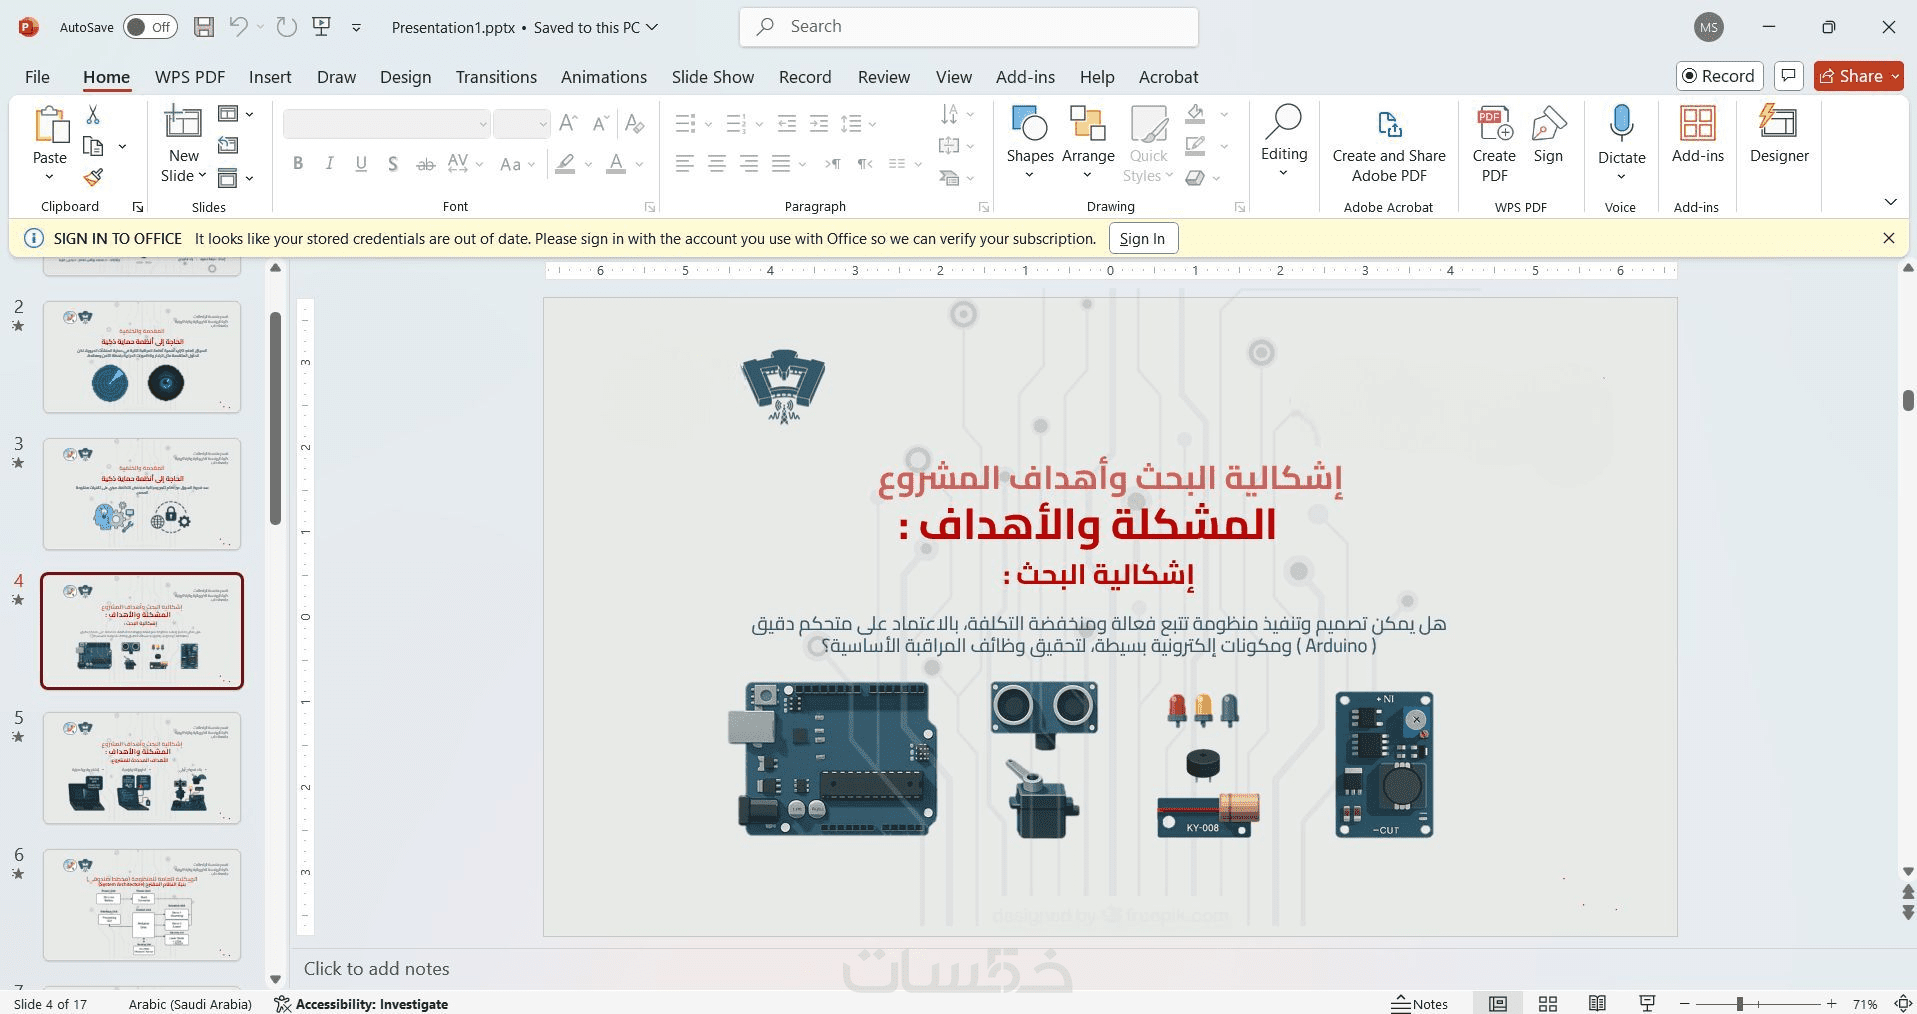This screenshot has width=1917, height=1014.
Task: Click Accessibility: Investigate status
Action: tap(361, 1004)
